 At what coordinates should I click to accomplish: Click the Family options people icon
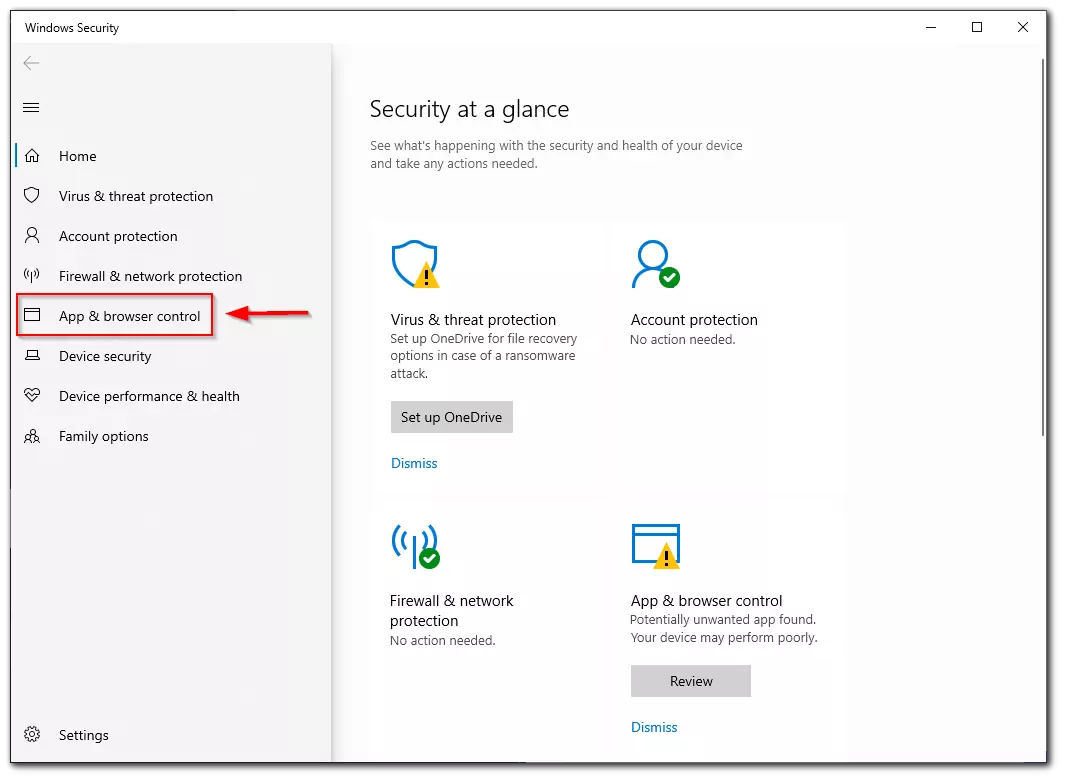pos(32,436)
